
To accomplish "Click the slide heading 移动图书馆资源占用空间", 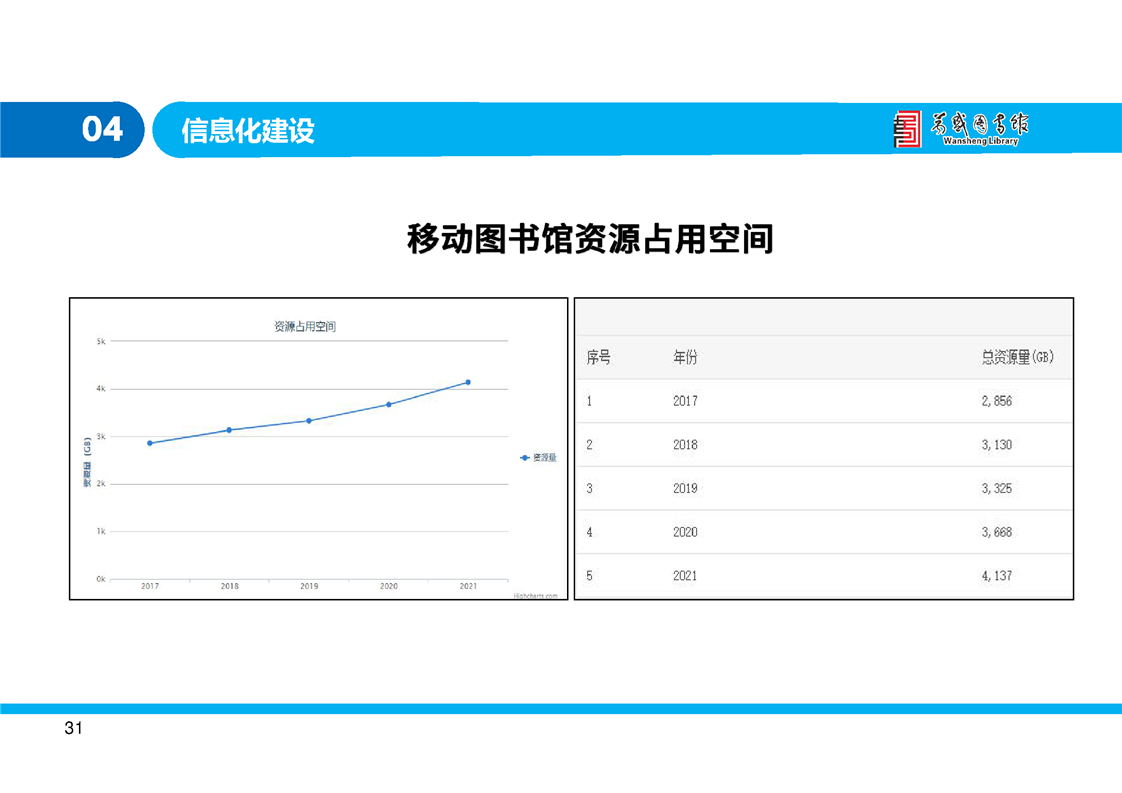I will [x=590, y=238].
